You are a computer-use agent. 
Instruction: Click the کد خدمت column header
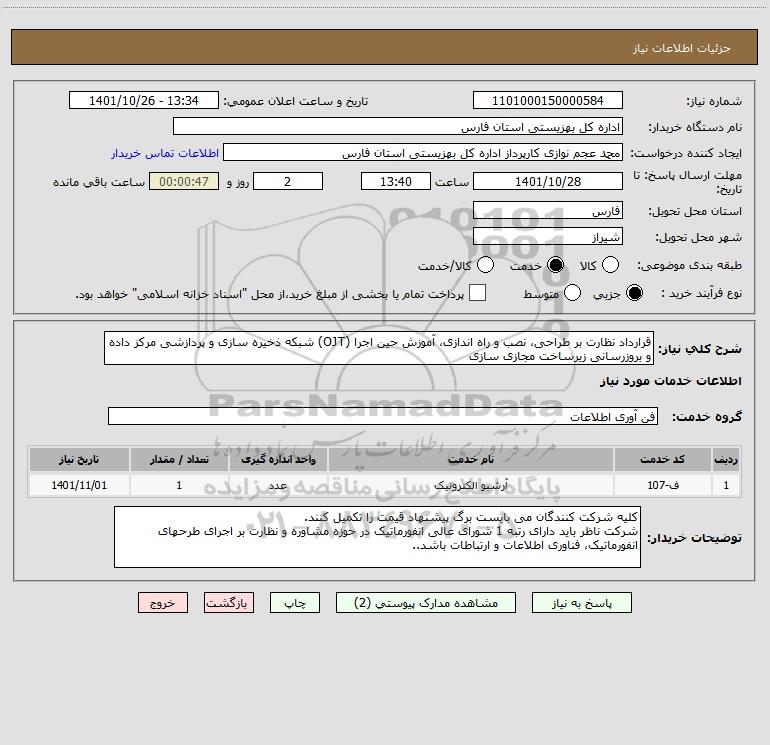pos(662,459)
